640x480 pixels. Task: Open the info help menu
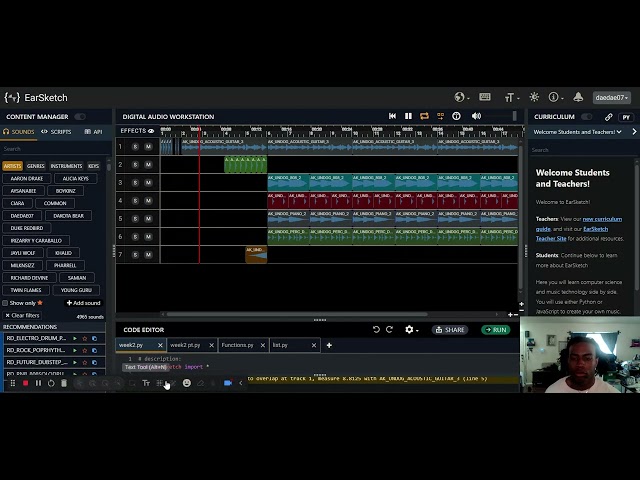[556, 97]
